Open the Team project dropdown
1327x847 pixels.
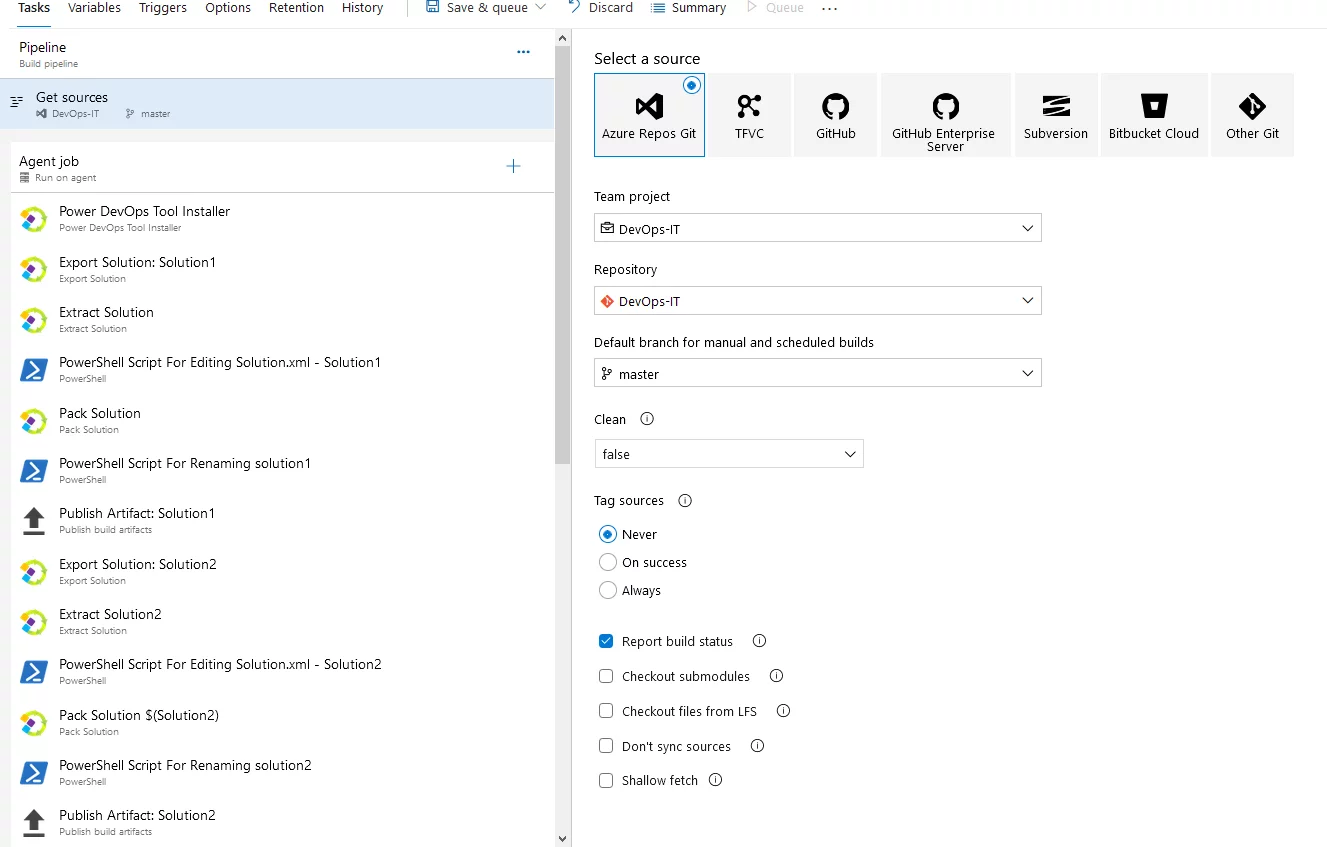(817, 228)
